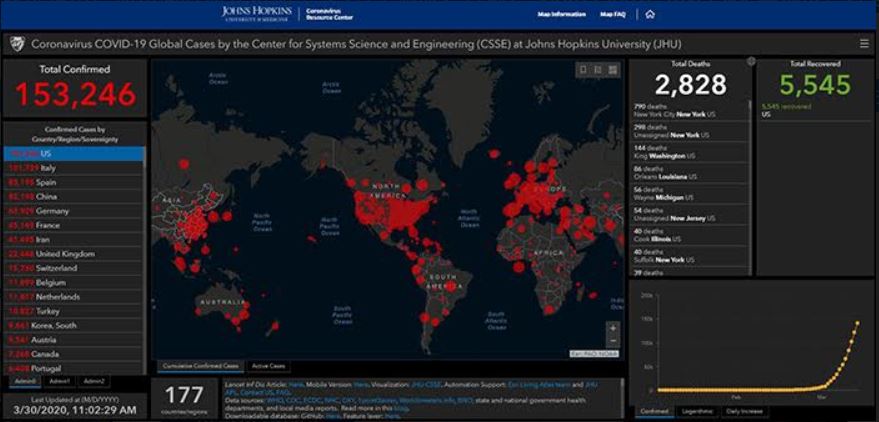The image size is (879, 422).
Task: Select Austria in the country list
Action: coord(74,340)
